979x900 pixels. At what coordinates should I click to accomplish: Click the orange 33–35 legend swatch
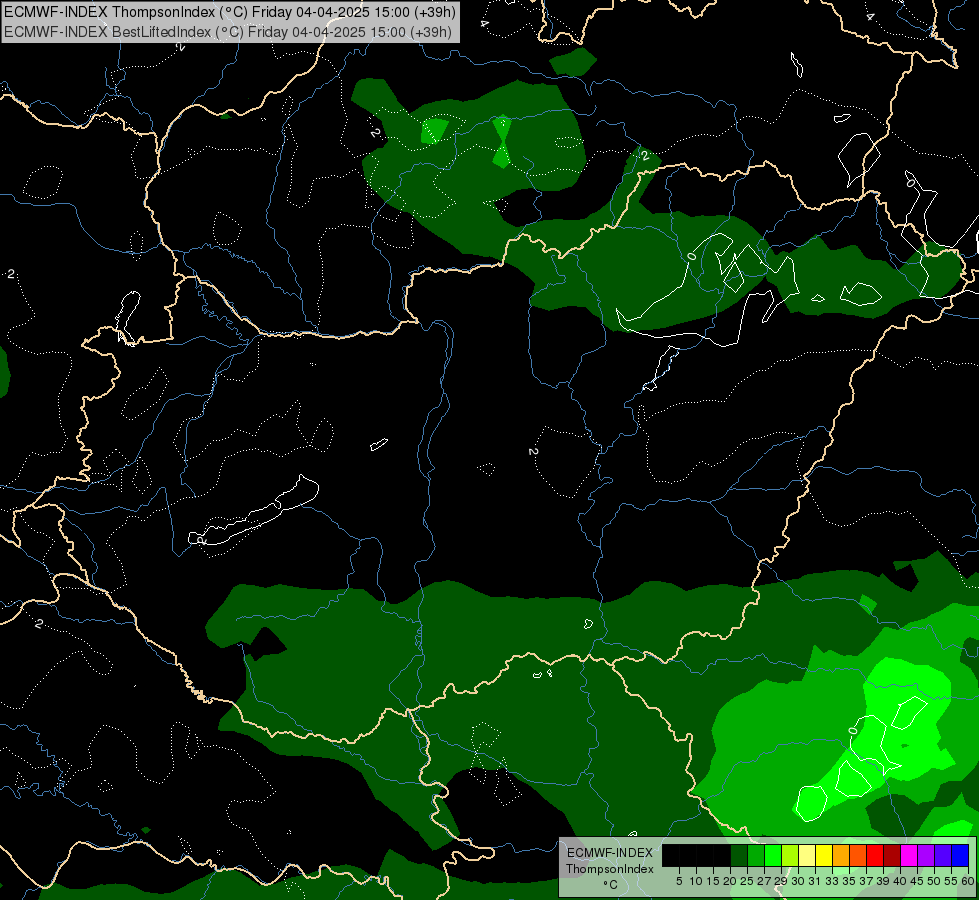(841, 856)
